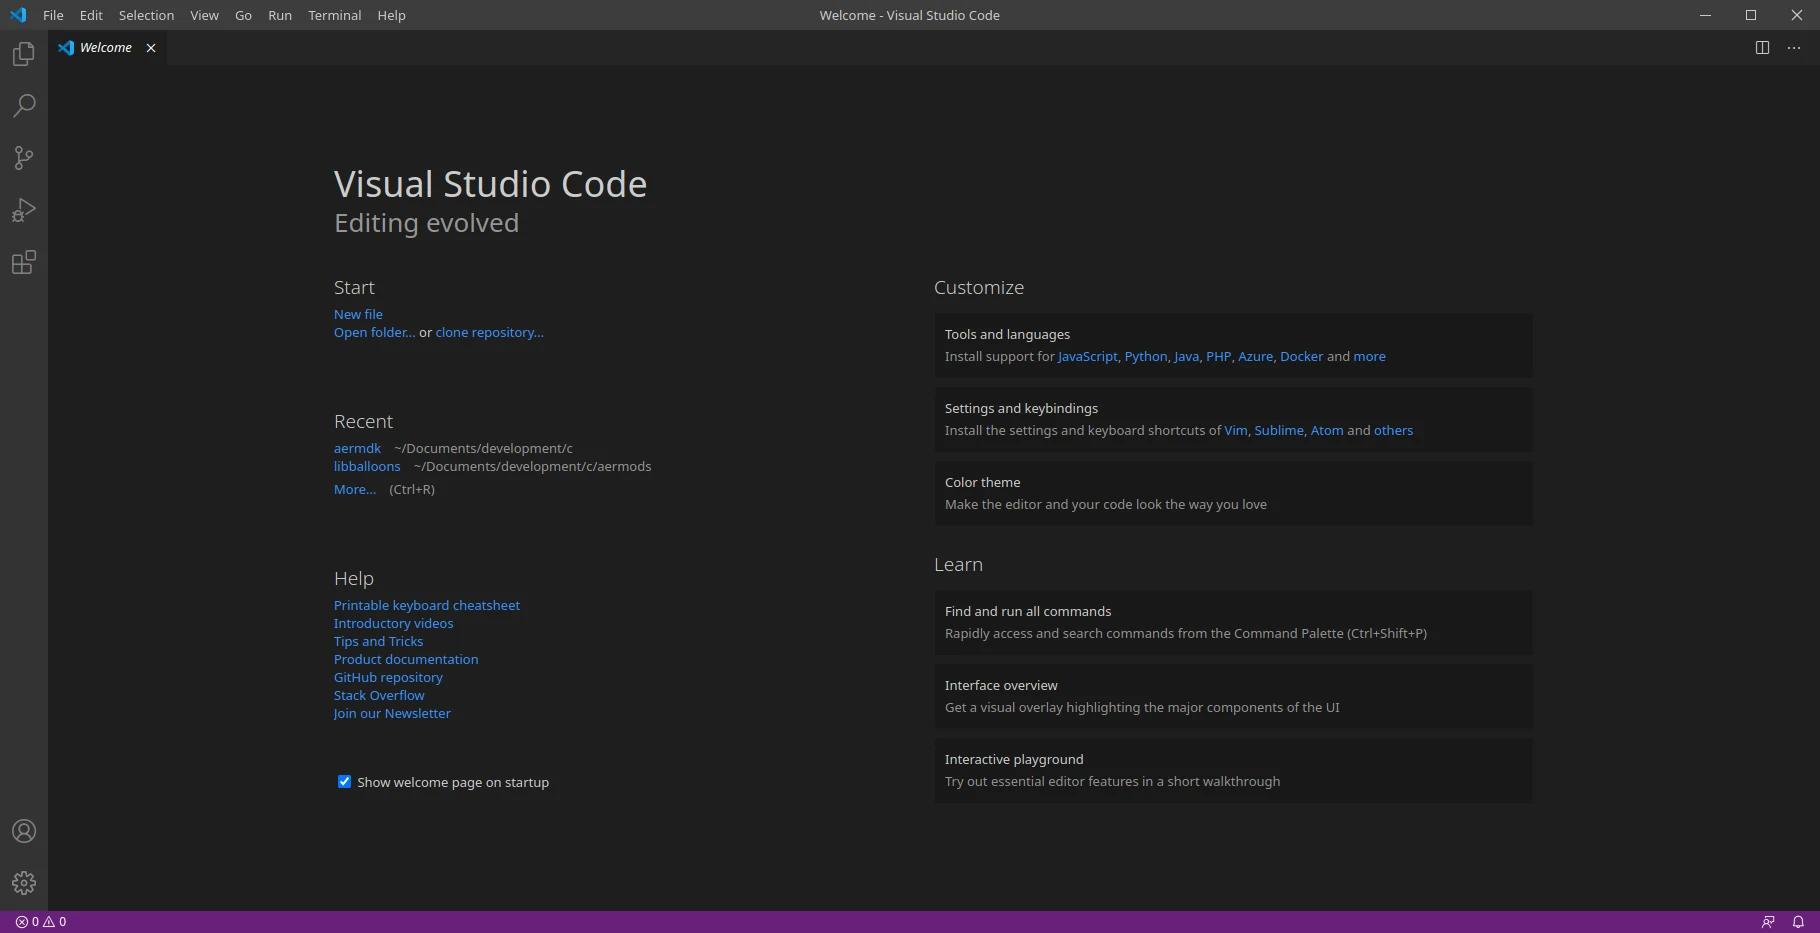Install JavaScript support link

[x=1087, y=356]
